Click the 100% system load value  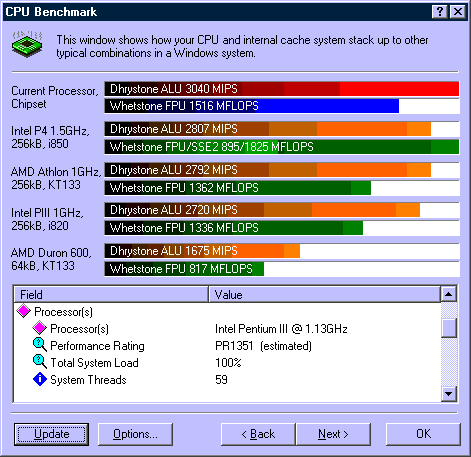tap(228, 363)
